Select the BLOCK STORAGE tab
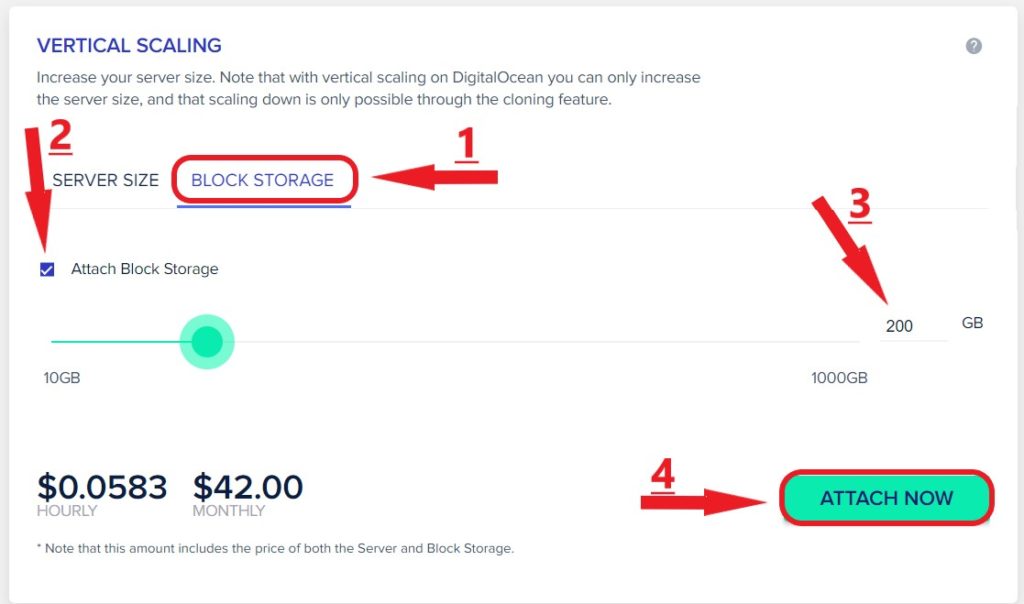 click(263, 180)
